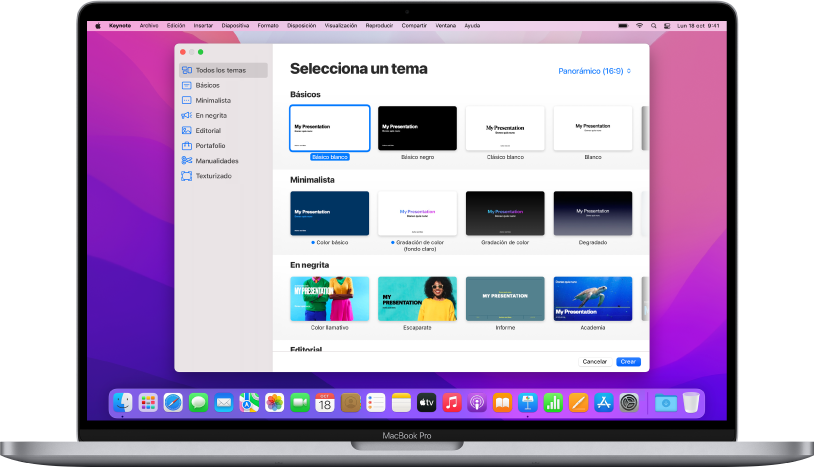Viewport: 814px width, 468px height.
Task: Open the Wi-Fi status menu
Action: [x=640, y=25]
